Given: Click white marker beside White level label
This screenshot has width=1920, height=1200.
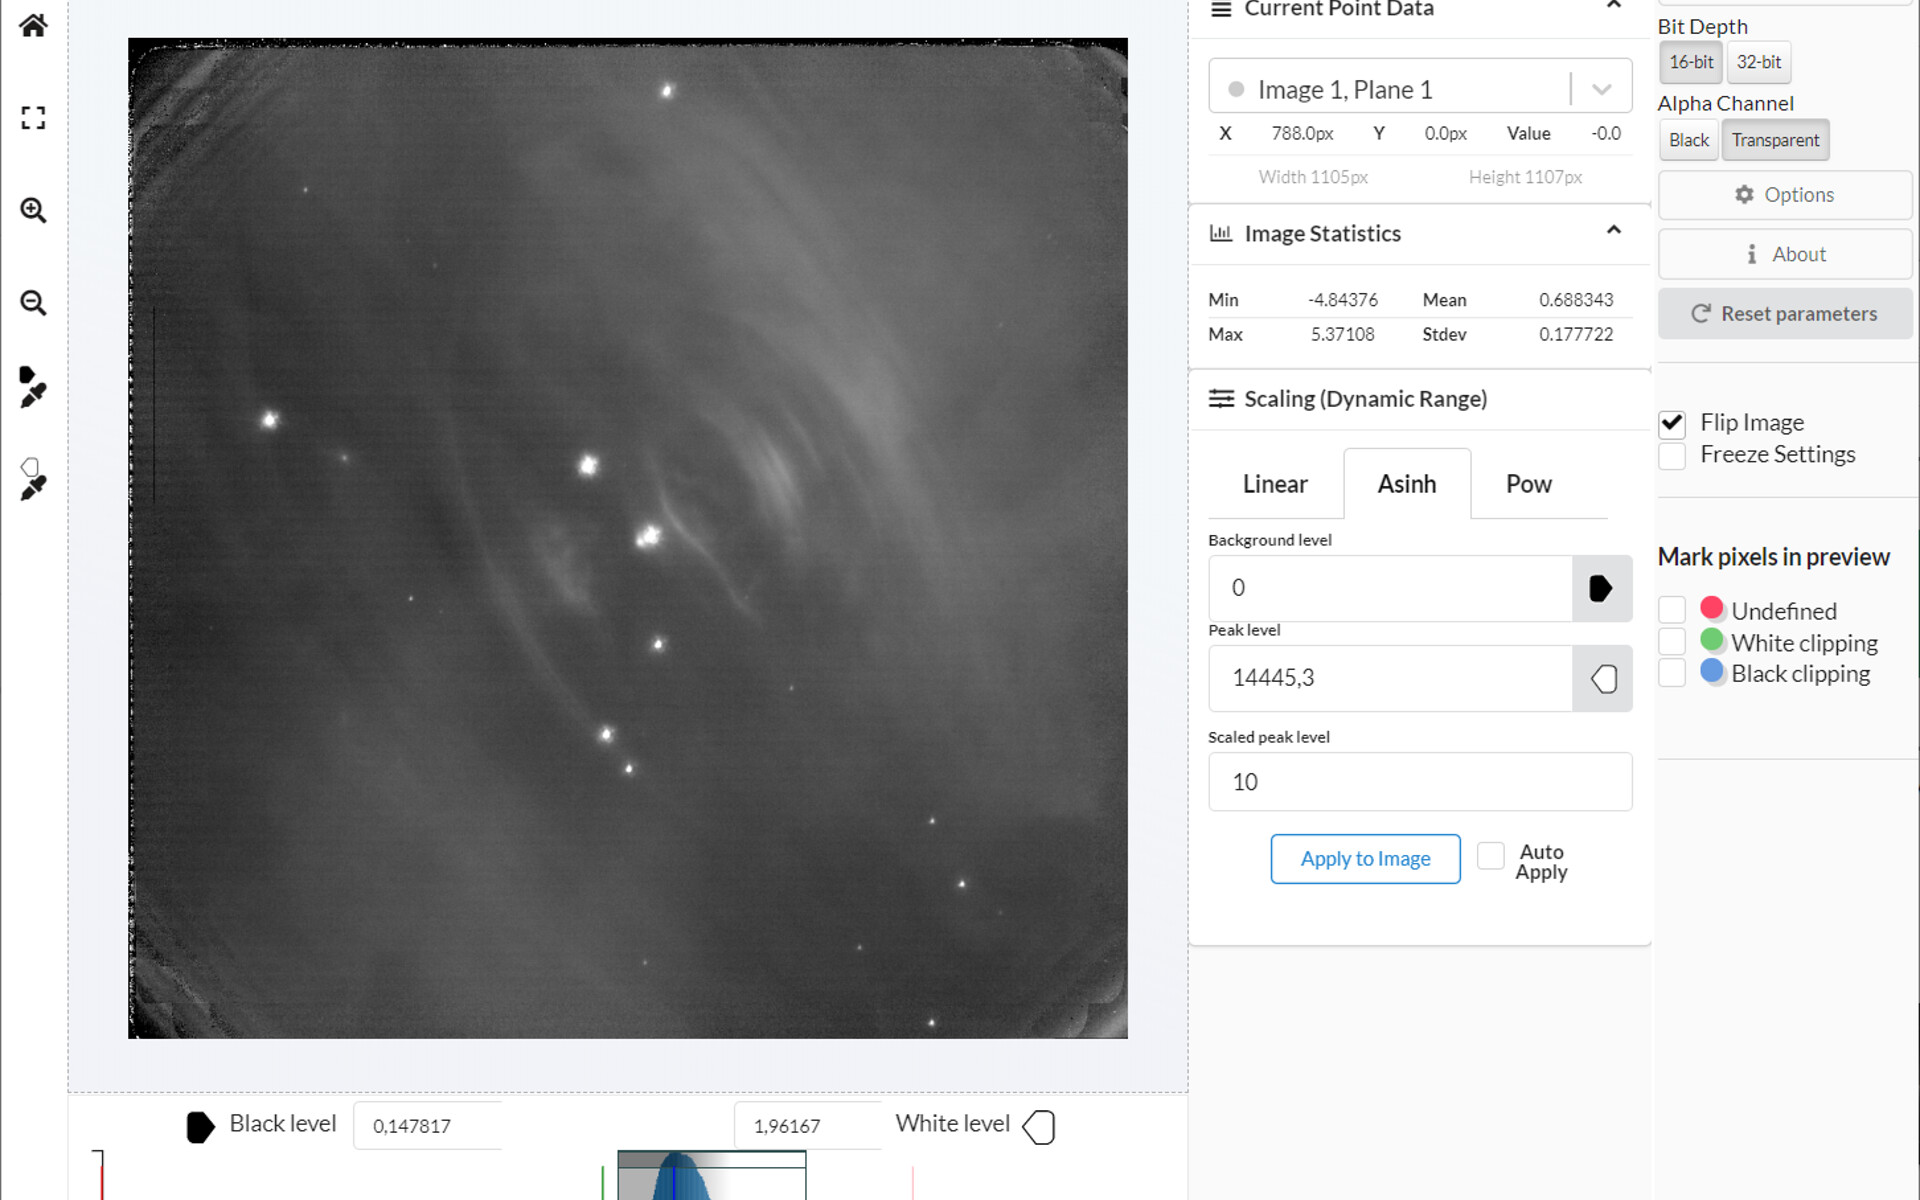Looking at the screenshot, I should click(1039, 1127).
